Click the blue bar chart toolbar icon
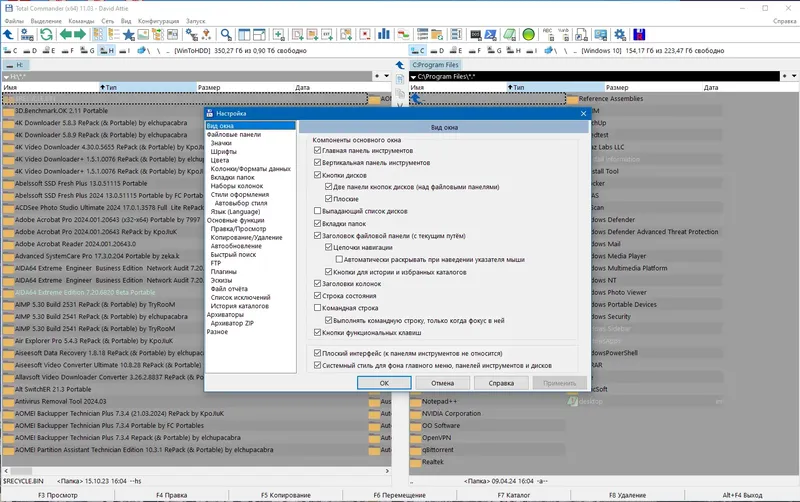This screenshot has height=502, width=800. (x=383, y=35)
